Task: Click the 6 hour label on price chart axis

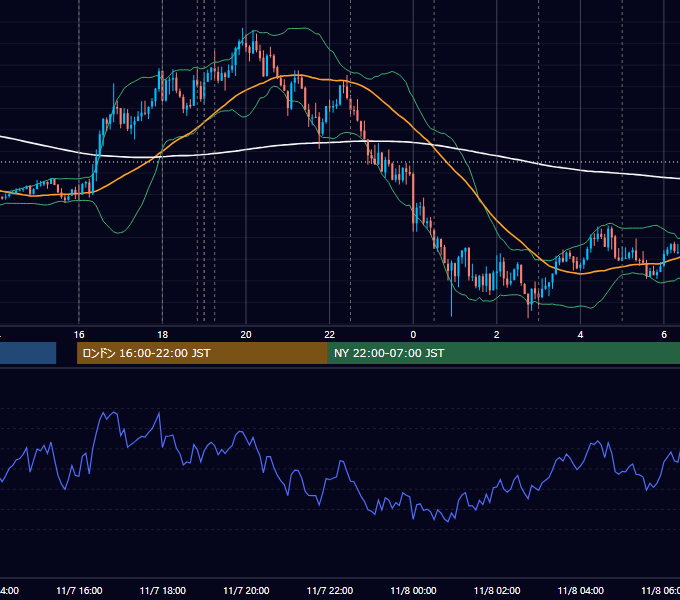Action: pos(664,335)
